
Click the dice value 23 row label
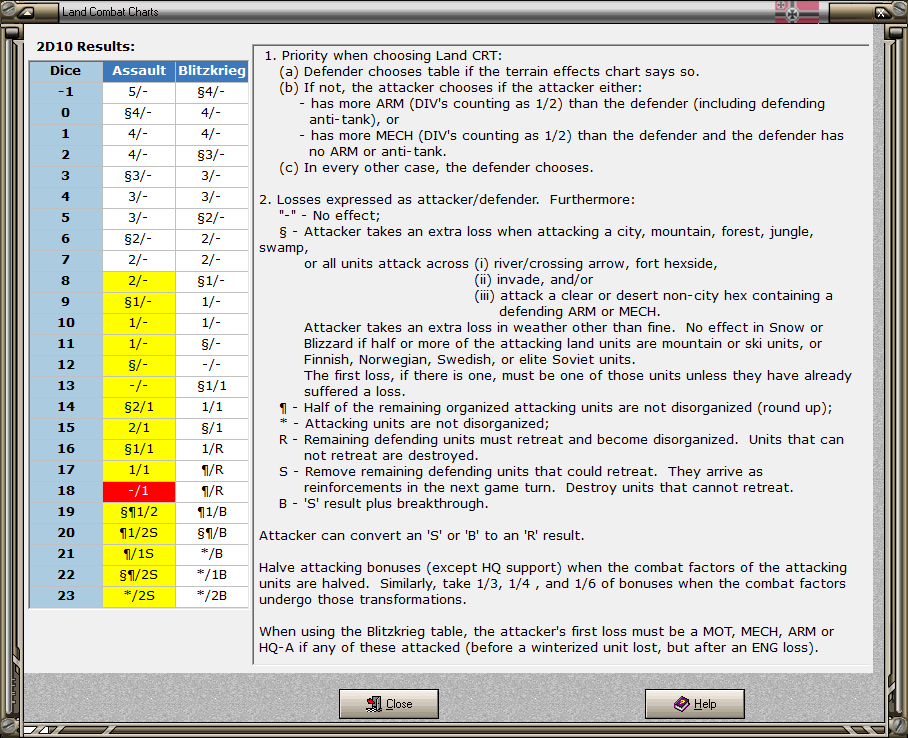click(x=65, y=596)
